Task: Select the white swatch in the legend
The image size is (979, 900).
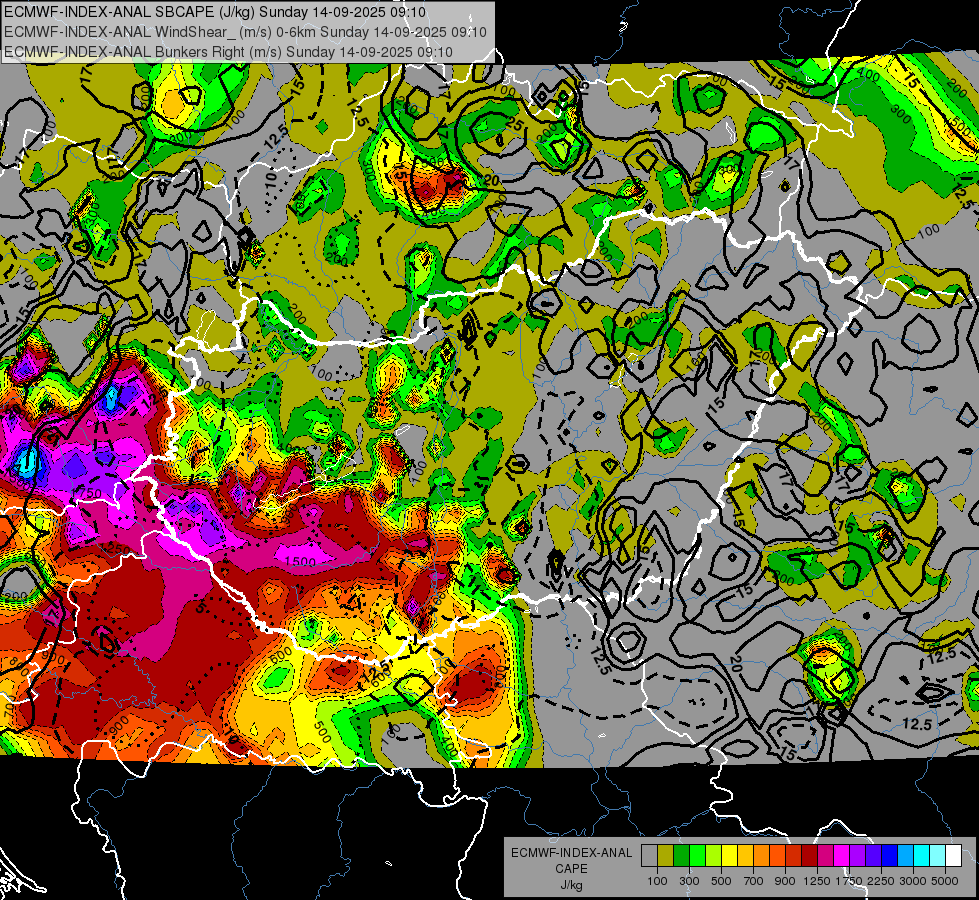Action: [954, 855]
